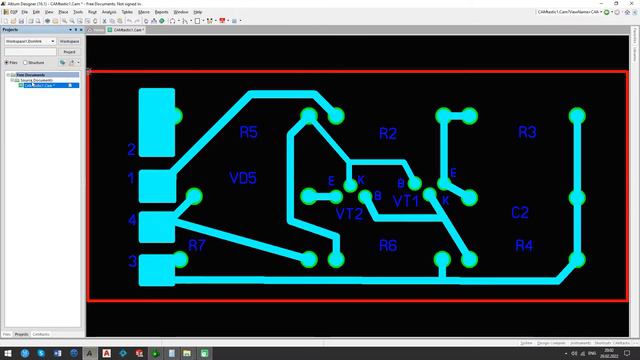
Task: Click the Cut (scissors) toolbar icon
Action: [104, 21]
